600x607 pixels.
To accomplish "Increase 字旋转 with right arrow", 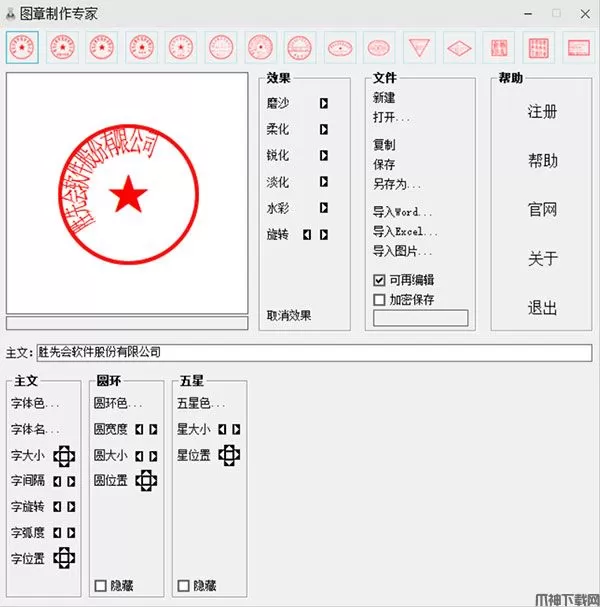I will 71,507.
